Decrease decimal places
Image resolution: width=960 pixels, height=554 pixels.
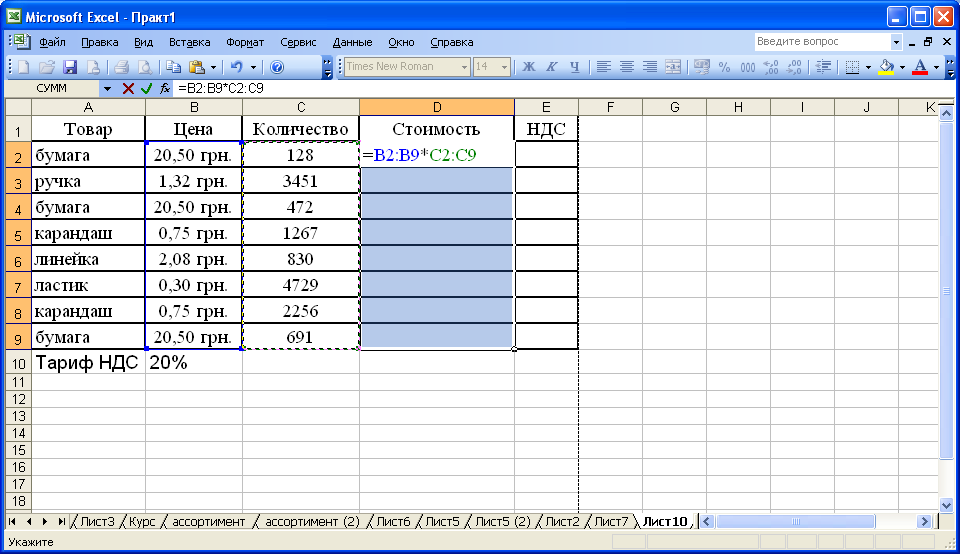click(x=794, y=67)
